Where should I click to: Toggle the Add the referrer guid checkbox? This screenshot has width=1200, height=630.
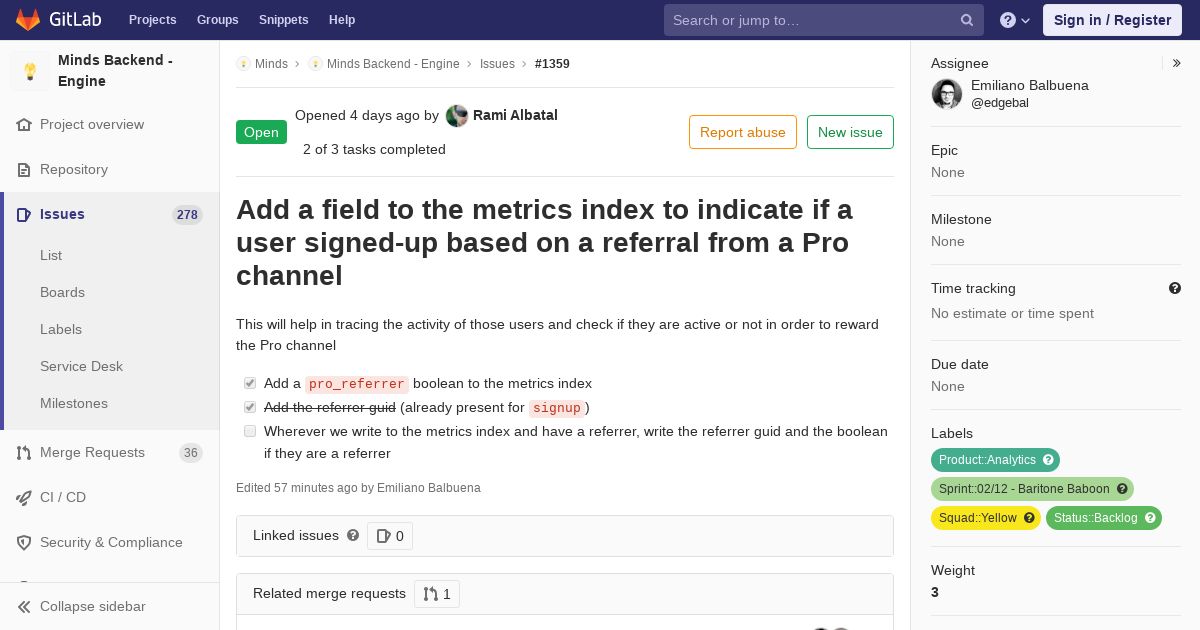click(x=250, y=407)
